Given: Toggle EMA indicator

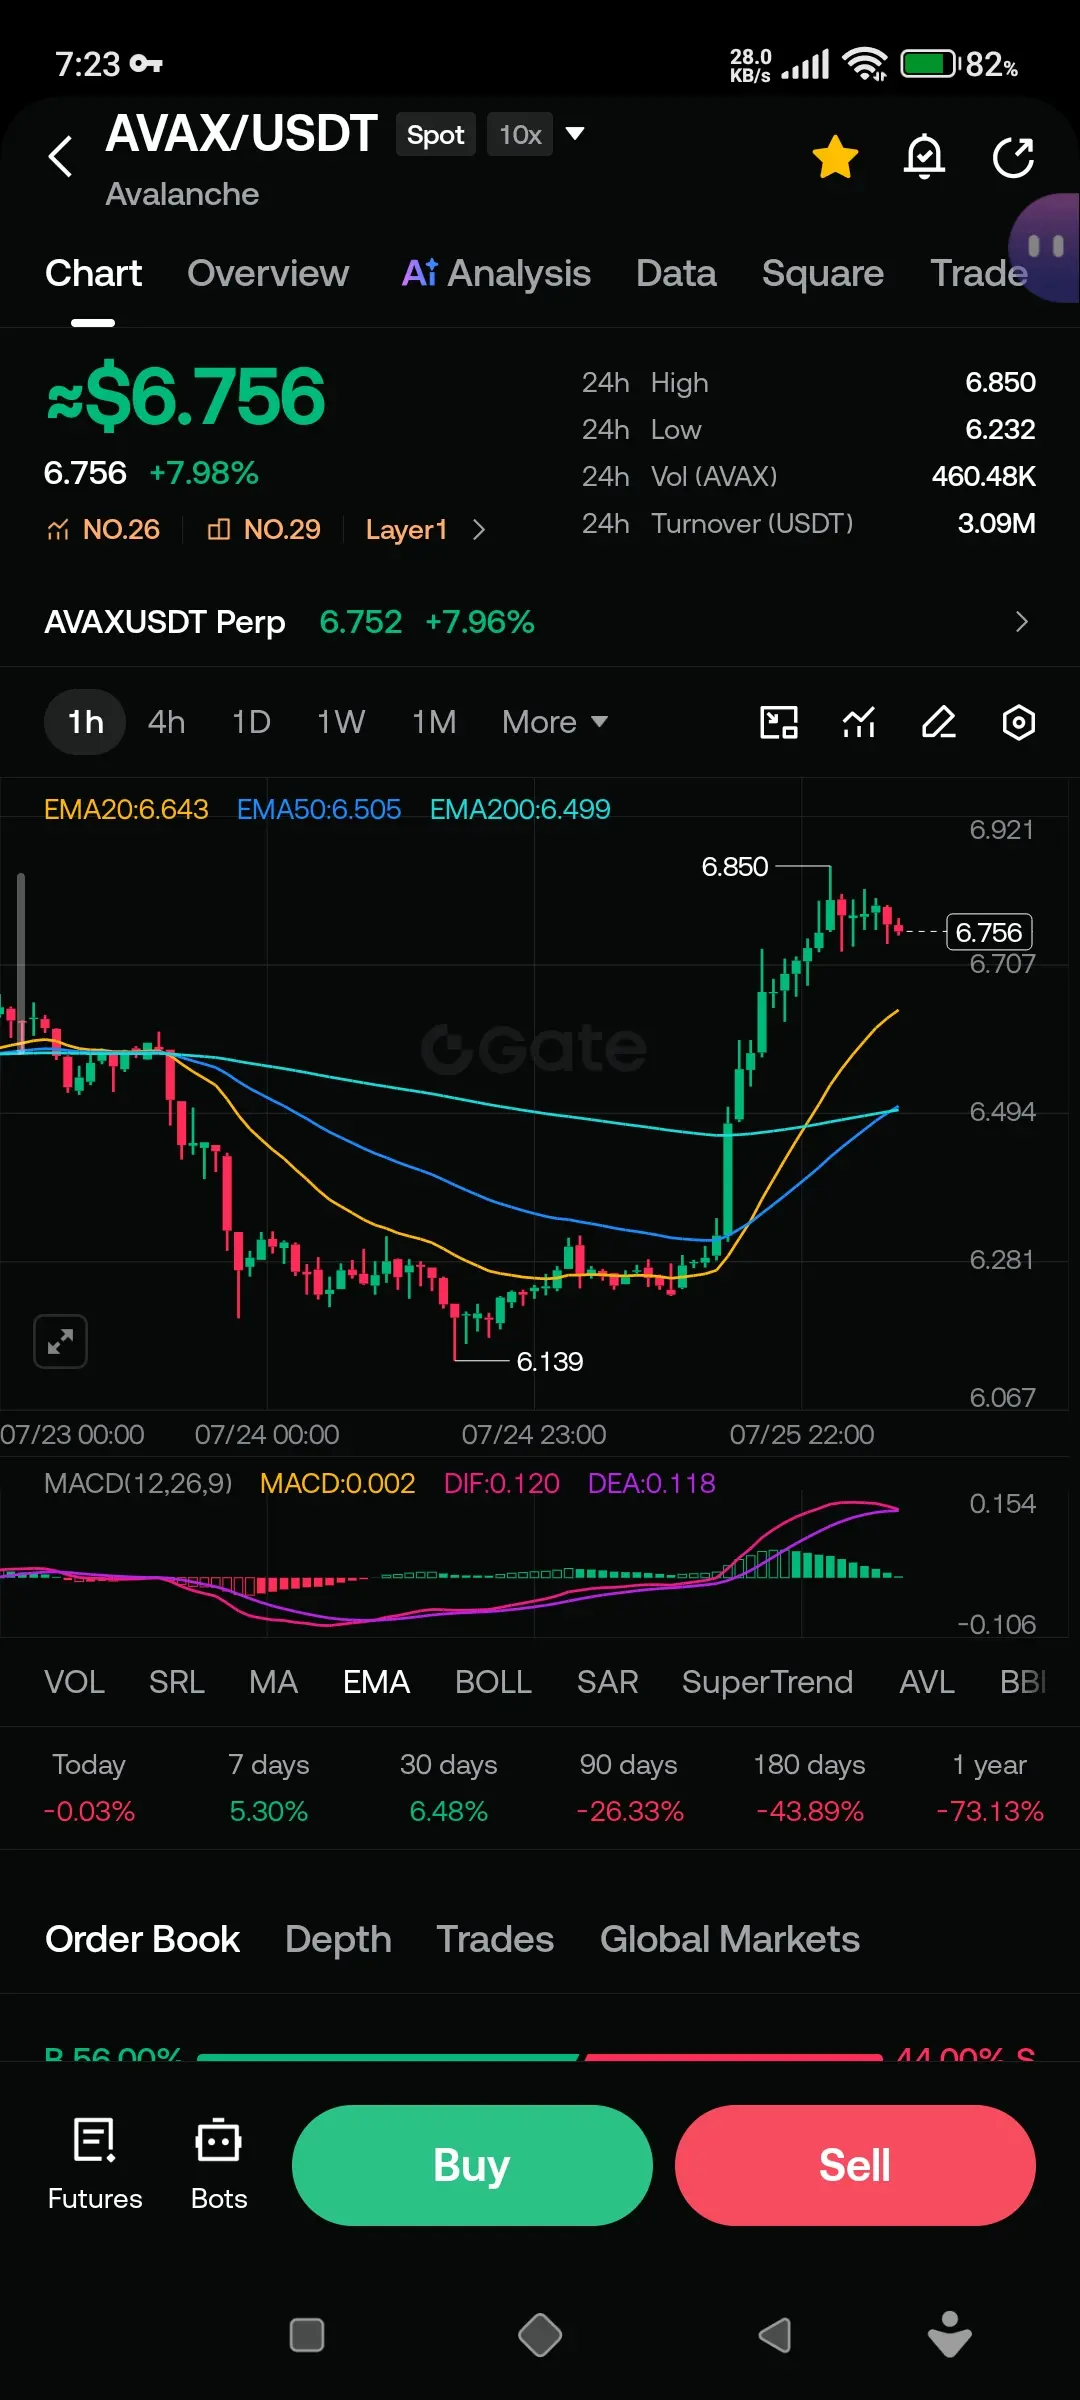Looking at the screenshot, I should (x=376, y=1682).
